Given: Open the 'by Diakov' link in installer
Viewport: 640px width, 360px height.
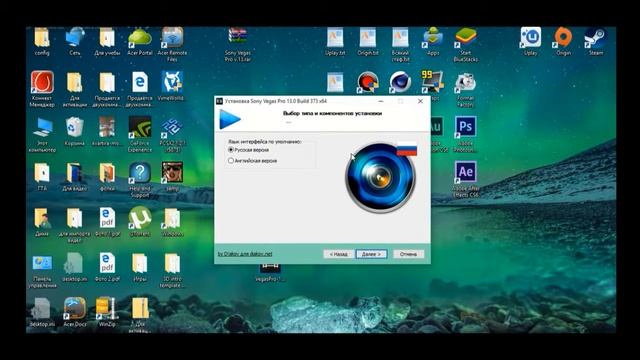Looking at the screenshot, I should pos(244,254).
